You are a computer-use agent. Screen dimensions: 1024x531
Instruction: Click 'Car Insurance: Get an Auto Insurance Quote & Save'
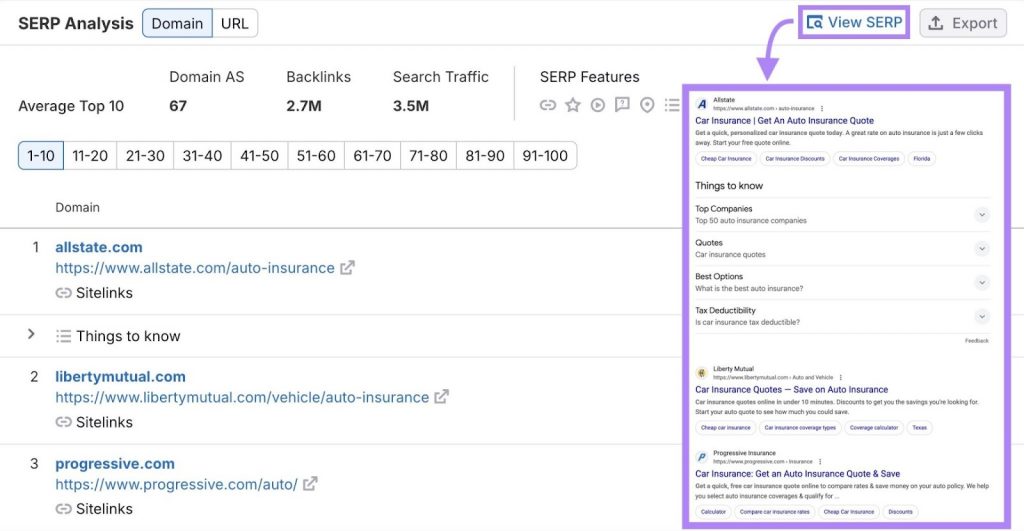[x=797, y=474]
